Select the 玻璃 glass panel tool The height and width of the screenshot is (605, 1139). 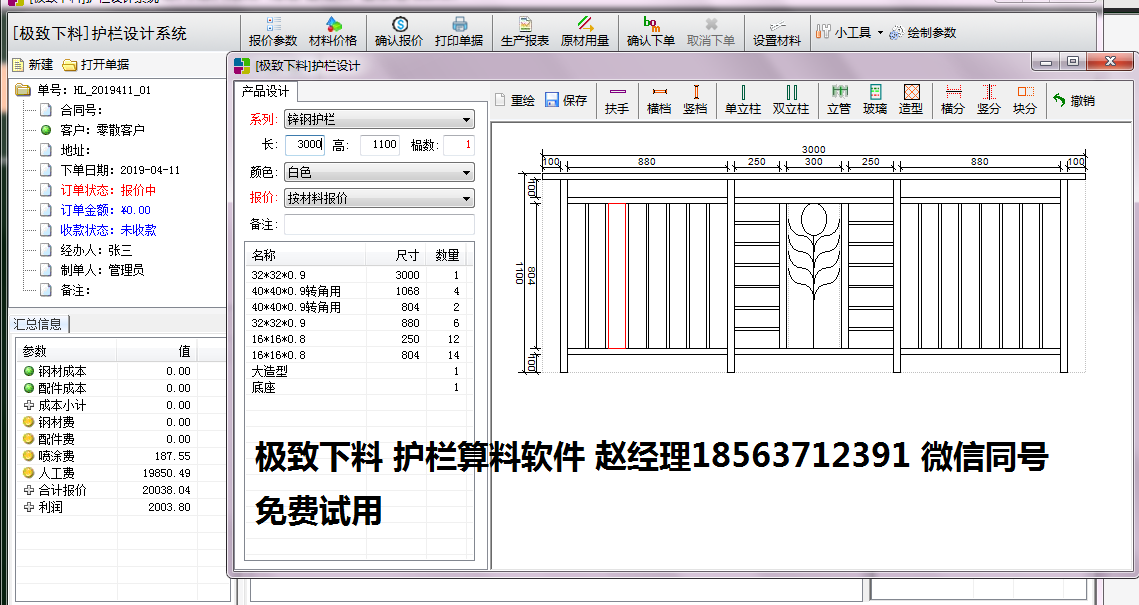click(875, 100)
